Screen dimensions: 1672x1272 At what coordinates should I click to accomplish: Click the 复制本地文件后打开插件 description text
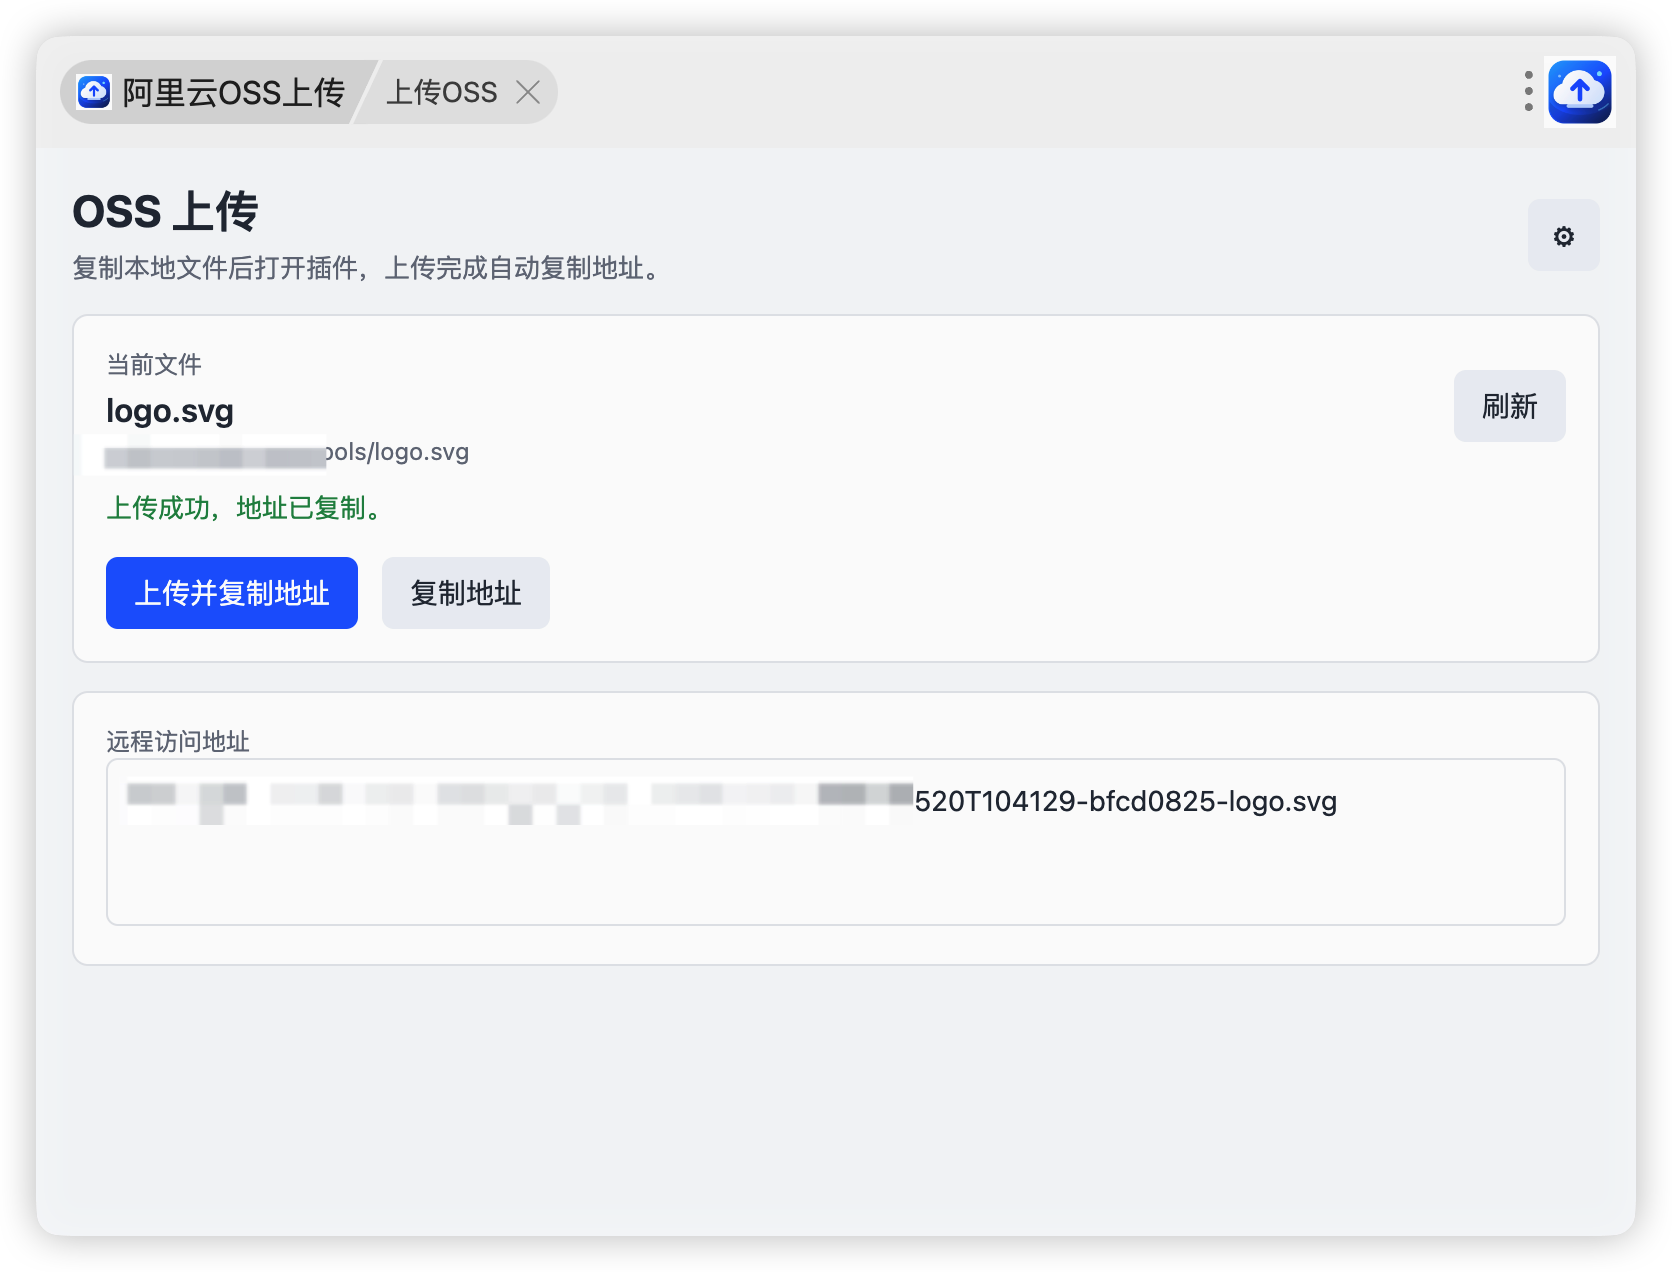tap(367, 268)
